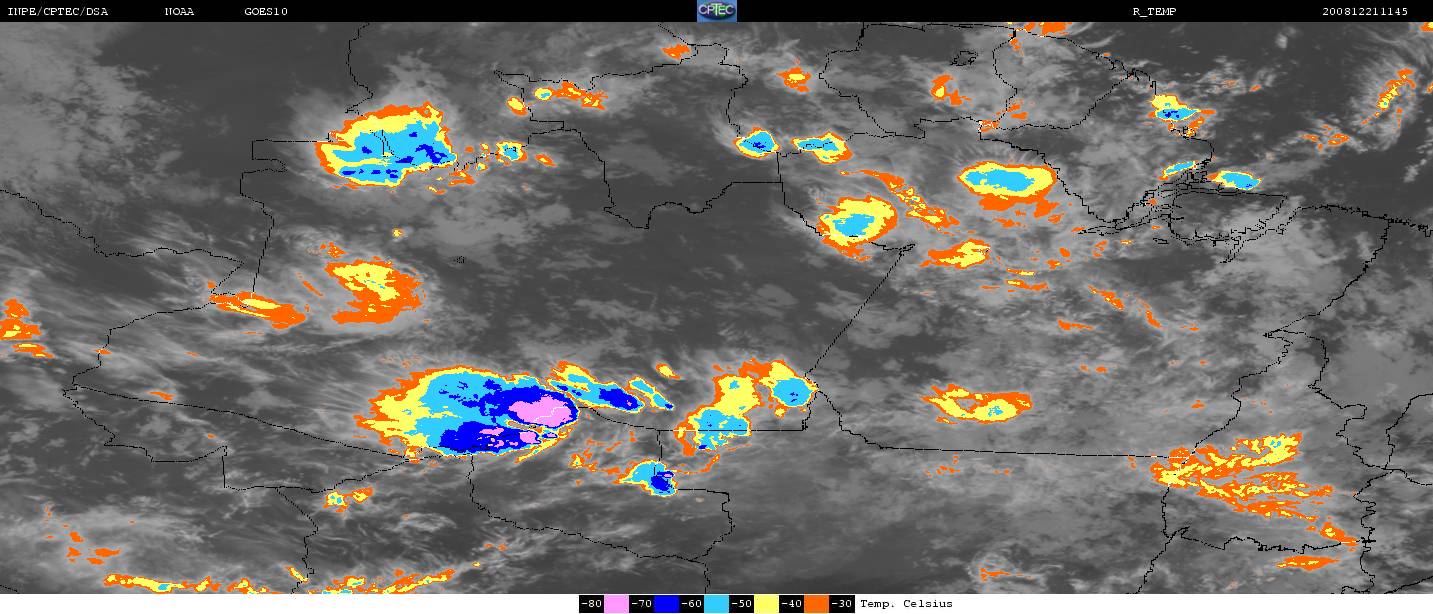
Task: Click the Temp. Celsius legend caption
Action: click(x=906, y=604)
